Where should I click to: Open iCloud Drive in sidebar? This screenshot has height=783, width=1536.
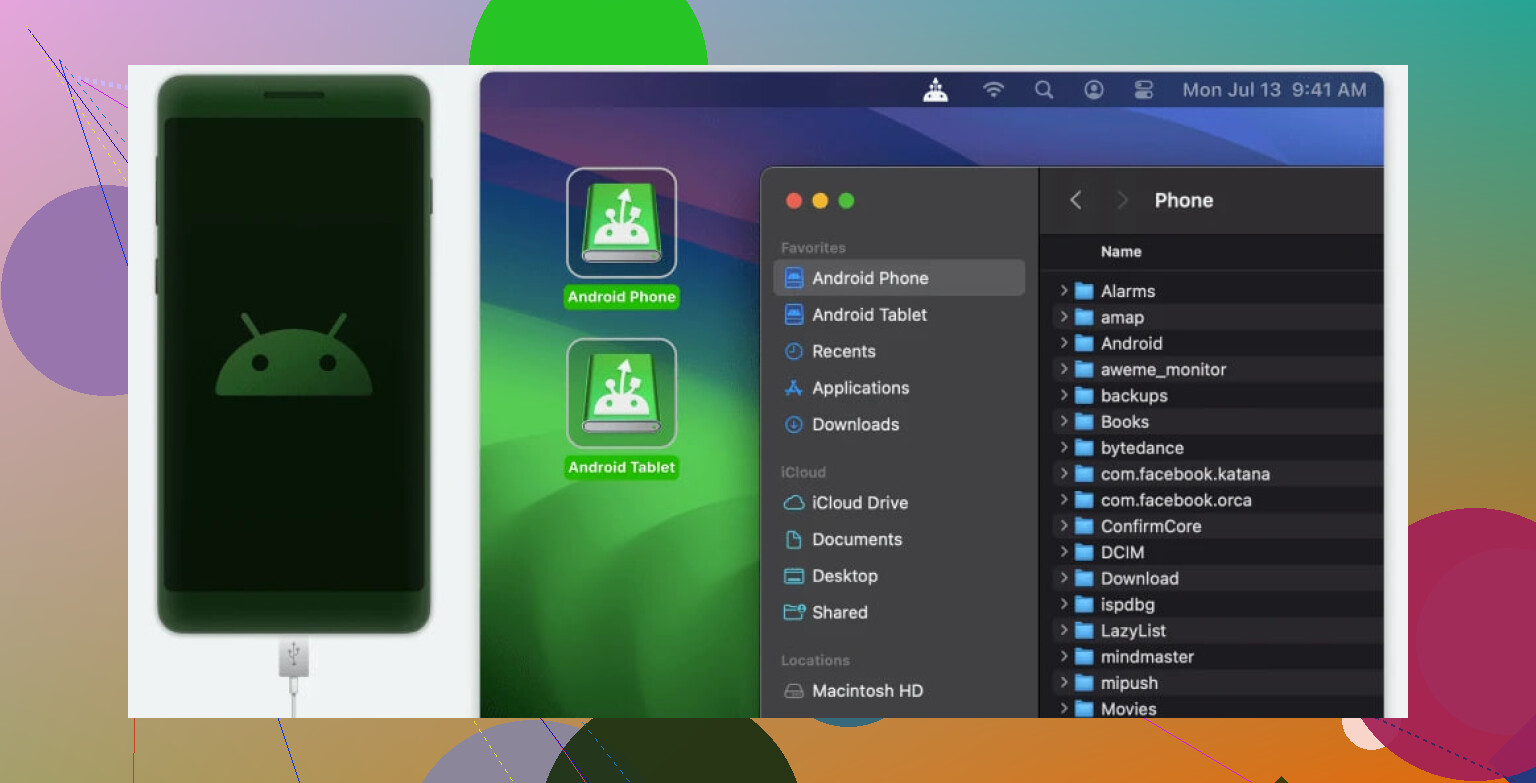(899, 503)
